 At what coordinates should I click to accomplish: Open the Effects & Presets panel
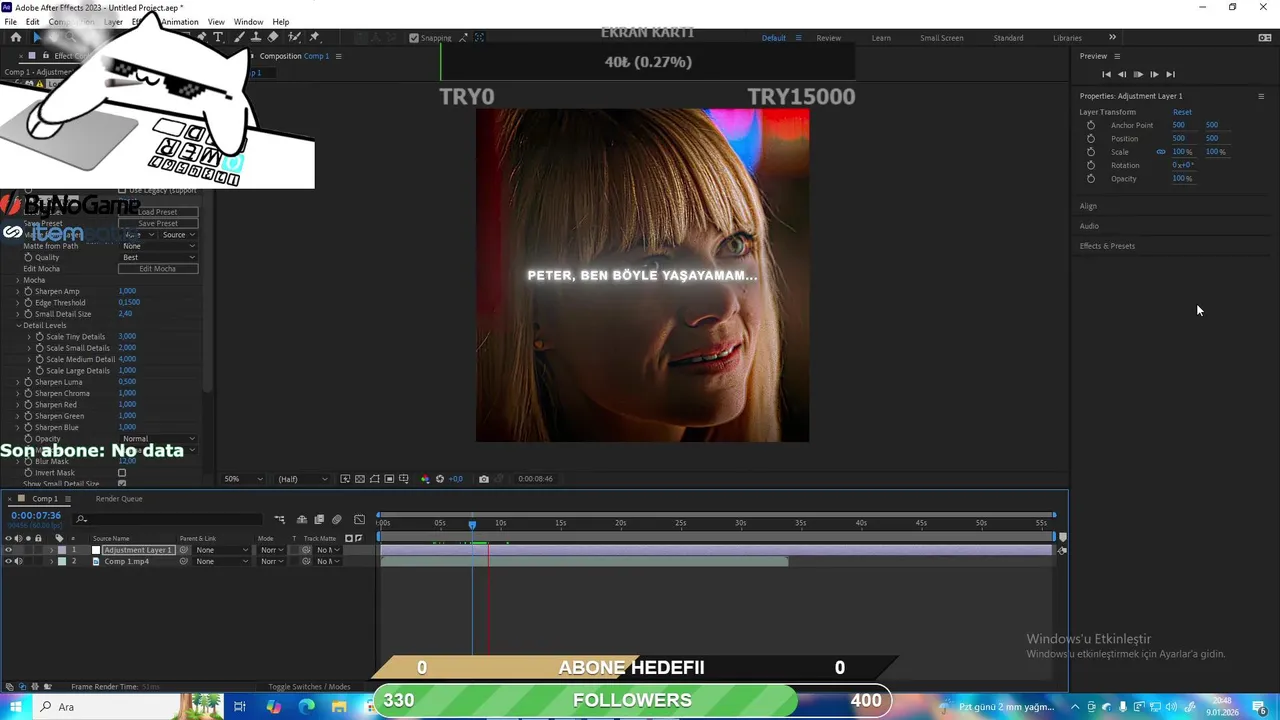pyautogui.click(x=1107, y=246)
